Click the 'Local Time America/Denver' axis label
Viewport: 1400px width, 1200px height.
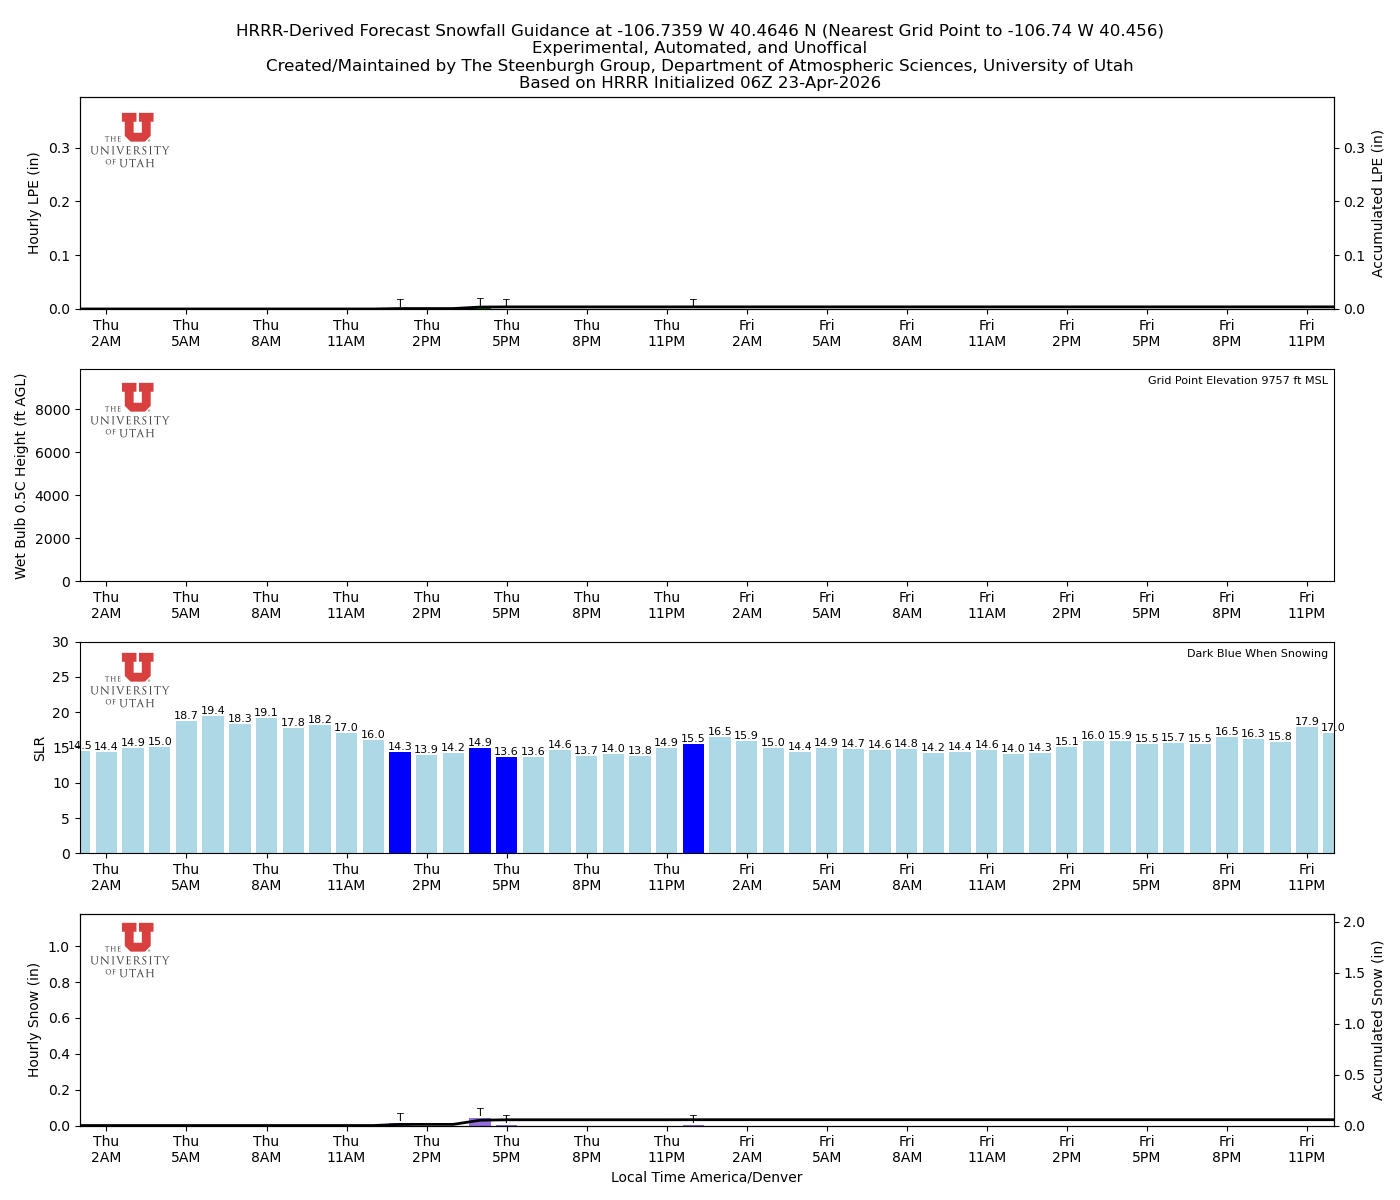[706, 1178]
